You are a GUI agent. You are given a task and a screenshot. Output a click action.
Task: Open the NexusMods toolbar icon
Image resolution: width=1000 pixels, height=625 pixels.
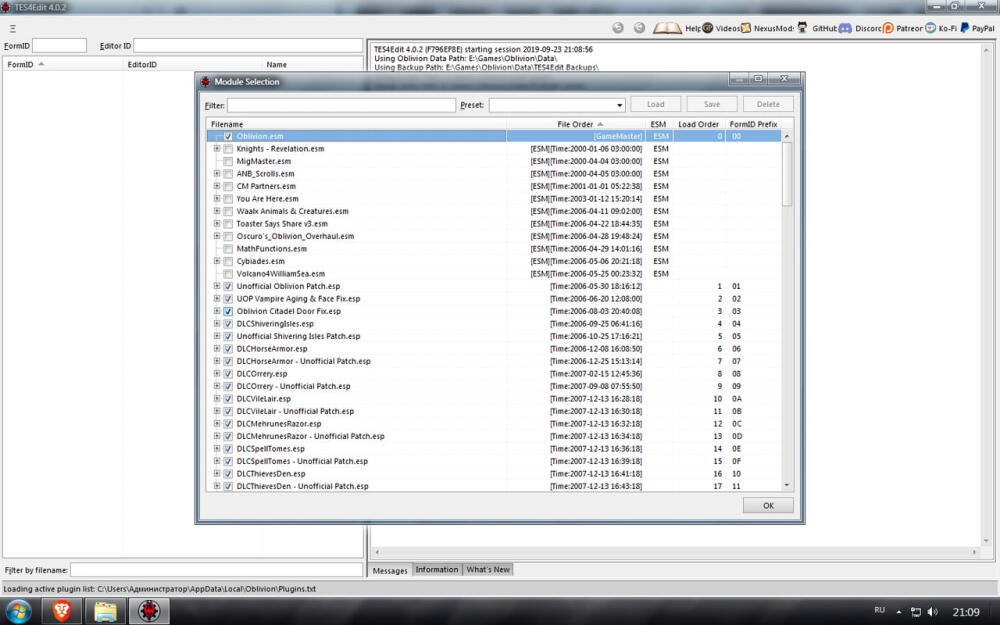pos(746,28)
